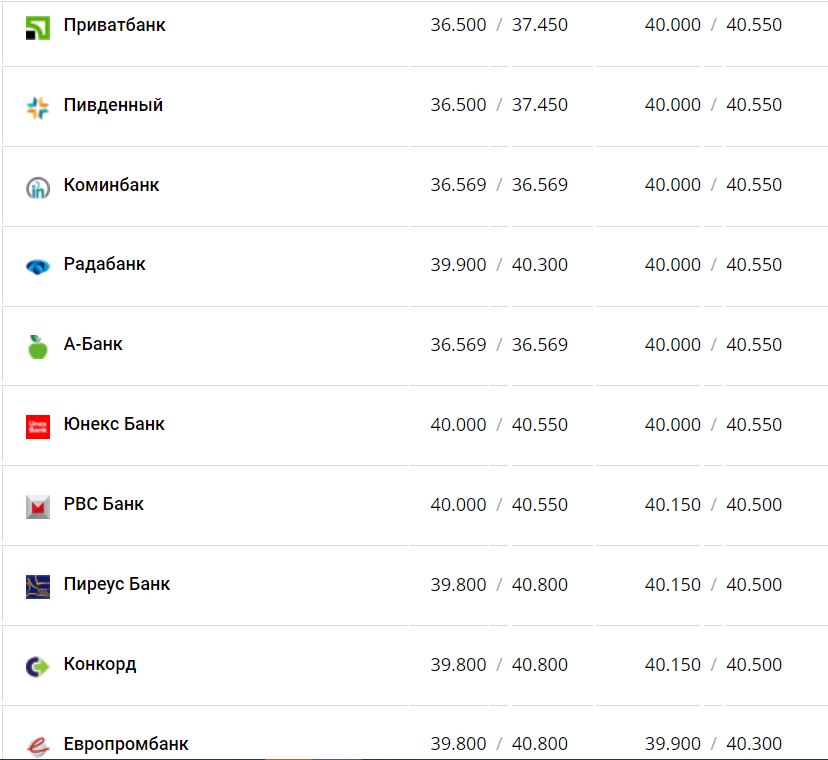Open the Коминбанк bank name link
The image size is (828, 760).
[111, 185]
